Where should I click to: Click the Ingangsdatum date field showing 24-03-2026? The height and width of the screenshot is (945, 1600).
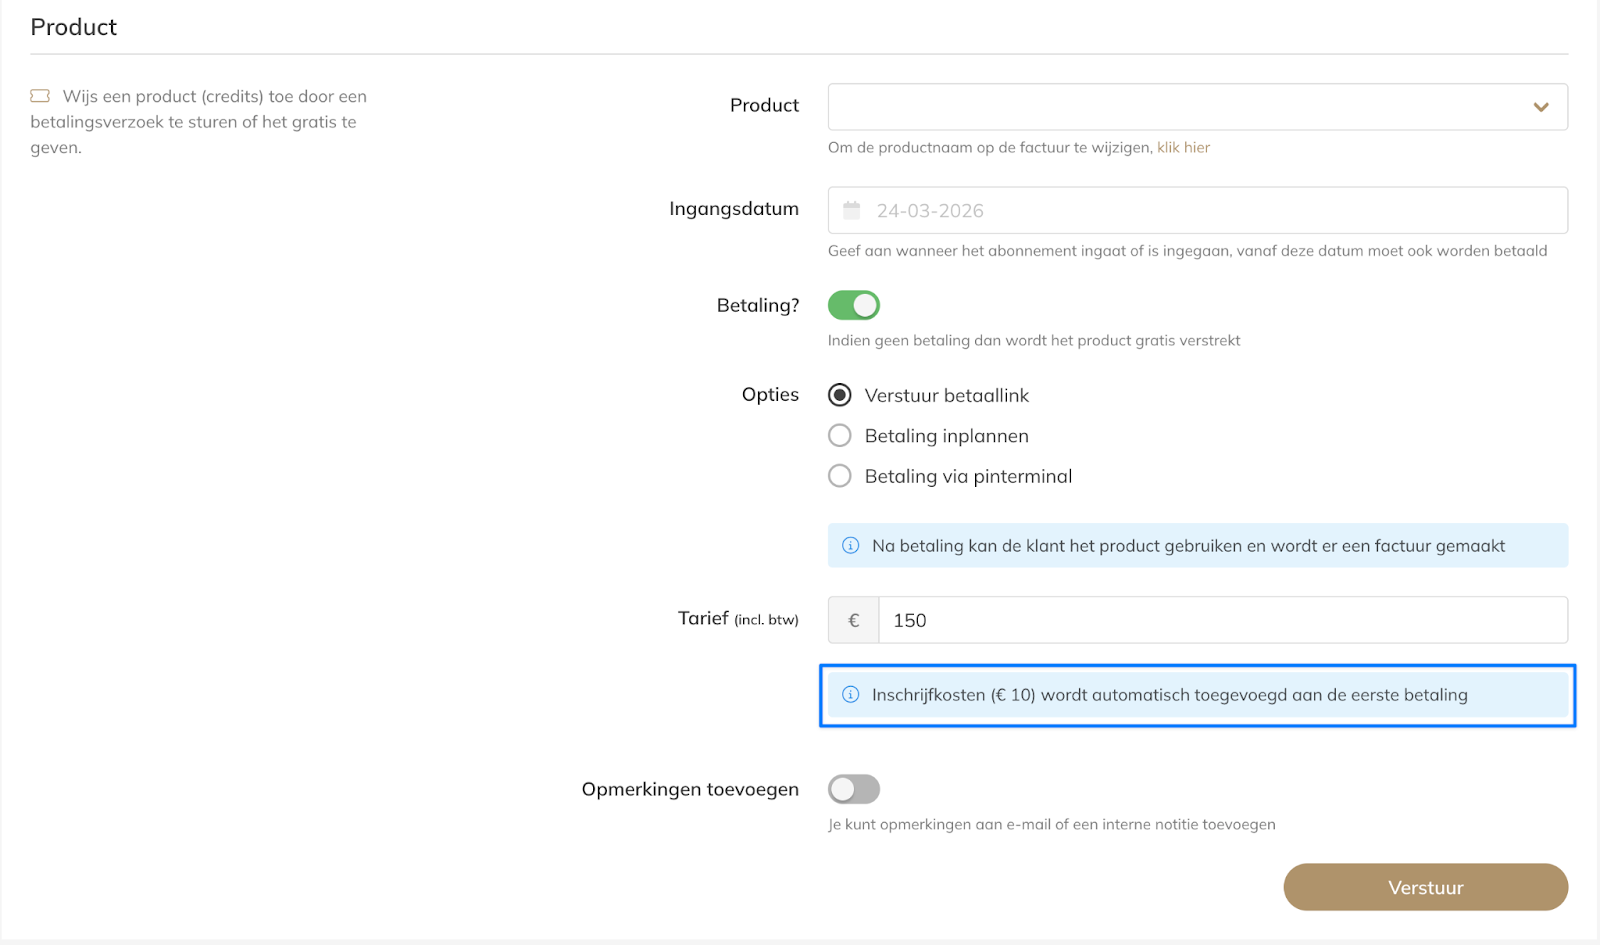coord(1200,210)
